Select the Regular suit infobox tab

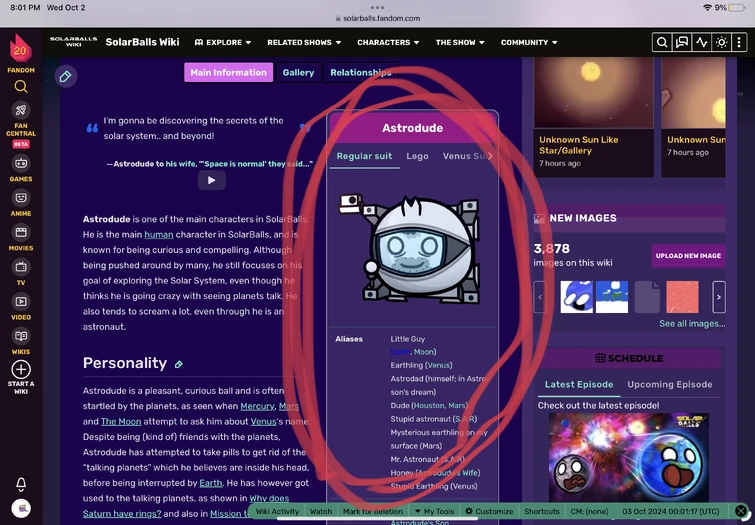pos(364,156)
